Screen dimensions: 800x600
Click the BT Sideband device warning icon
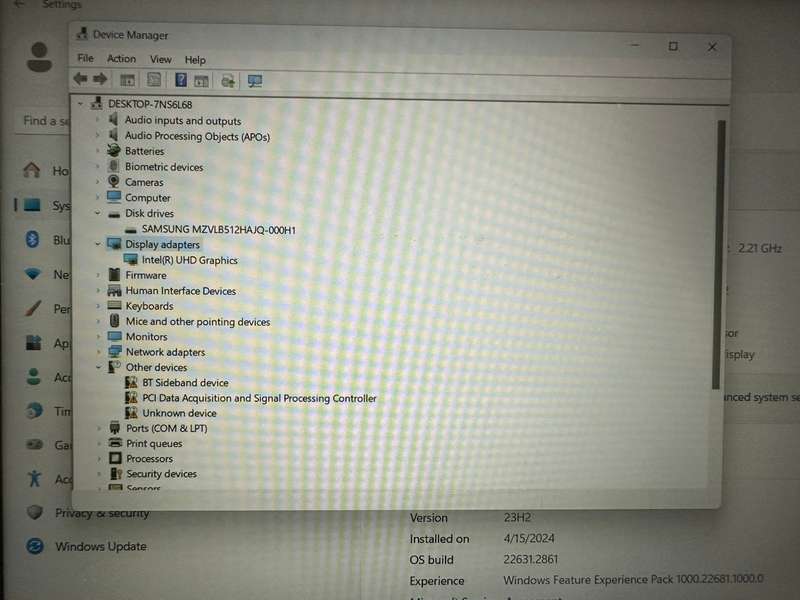tap(131, 382)
